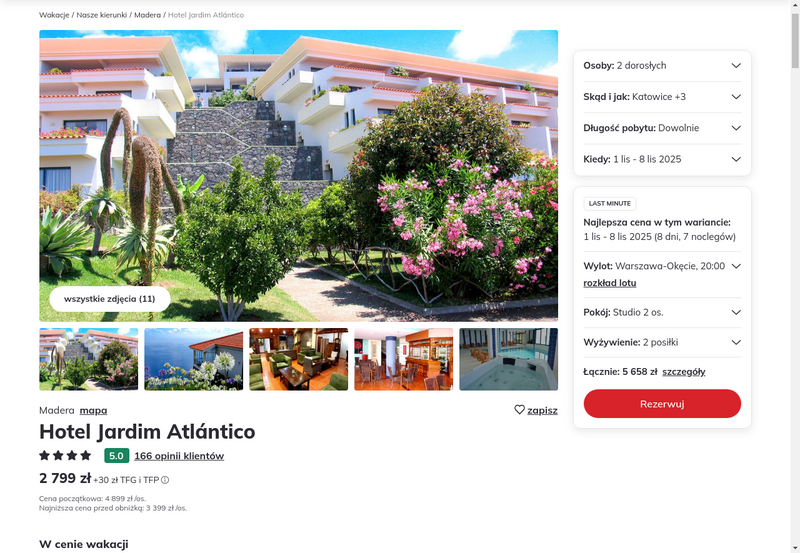
Task: Select the indoor pool jacuzzi thumbnail
Action: coord(508,359)
